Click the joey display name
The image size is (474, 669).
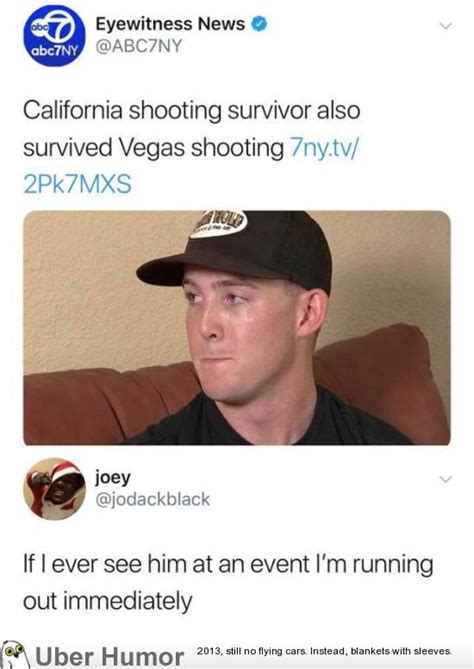tap(113, 478)
